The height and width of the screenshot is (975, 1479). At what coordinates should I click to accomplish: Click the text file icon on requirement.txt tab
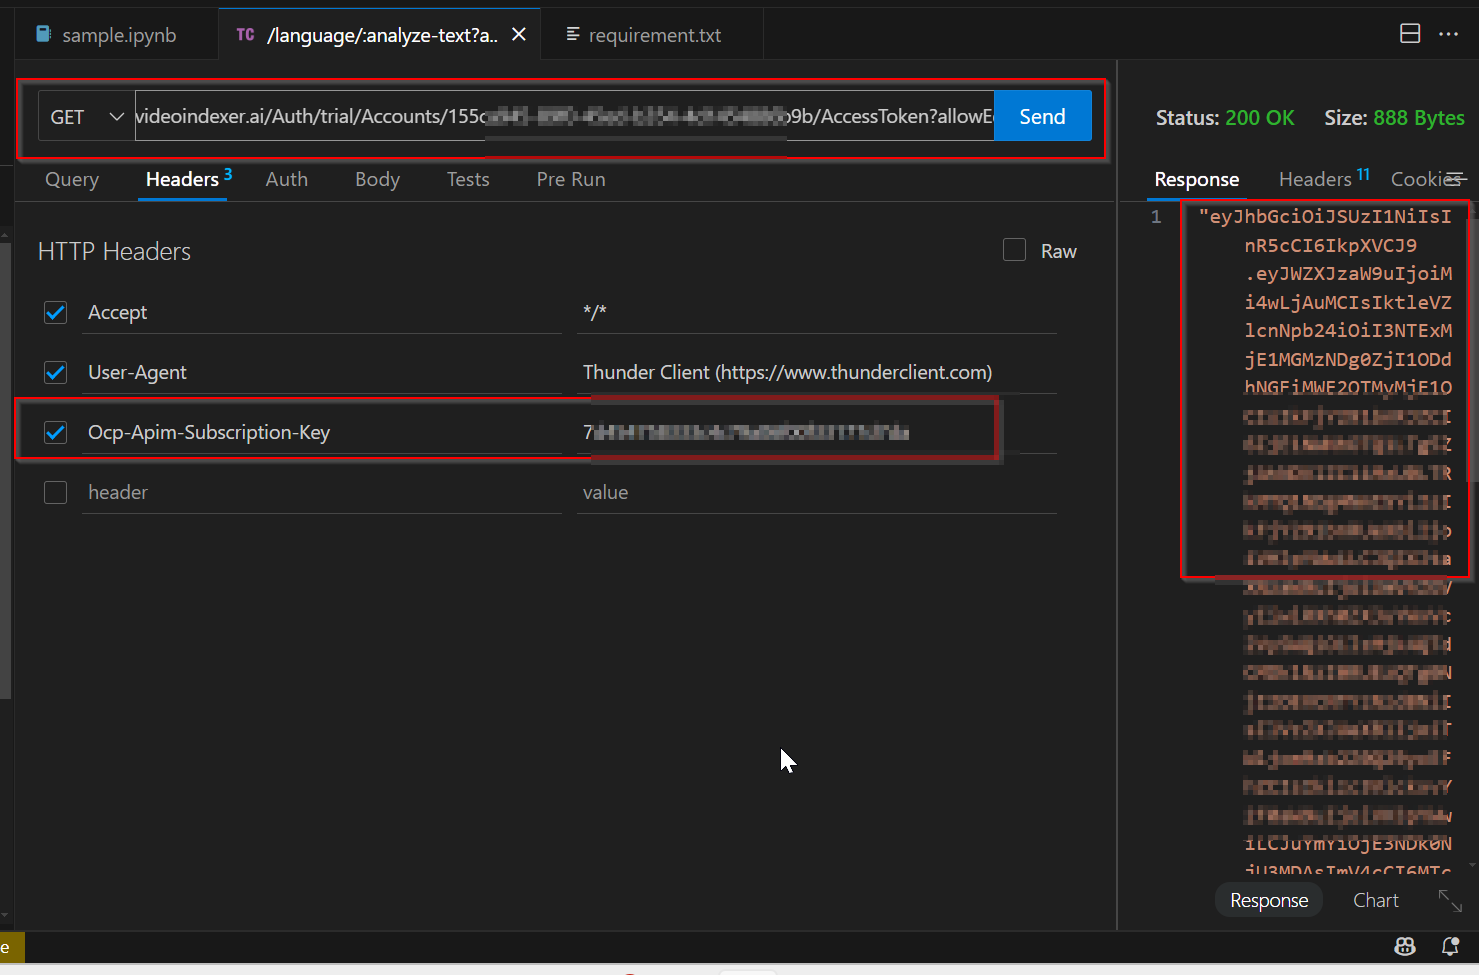[573, 34]
